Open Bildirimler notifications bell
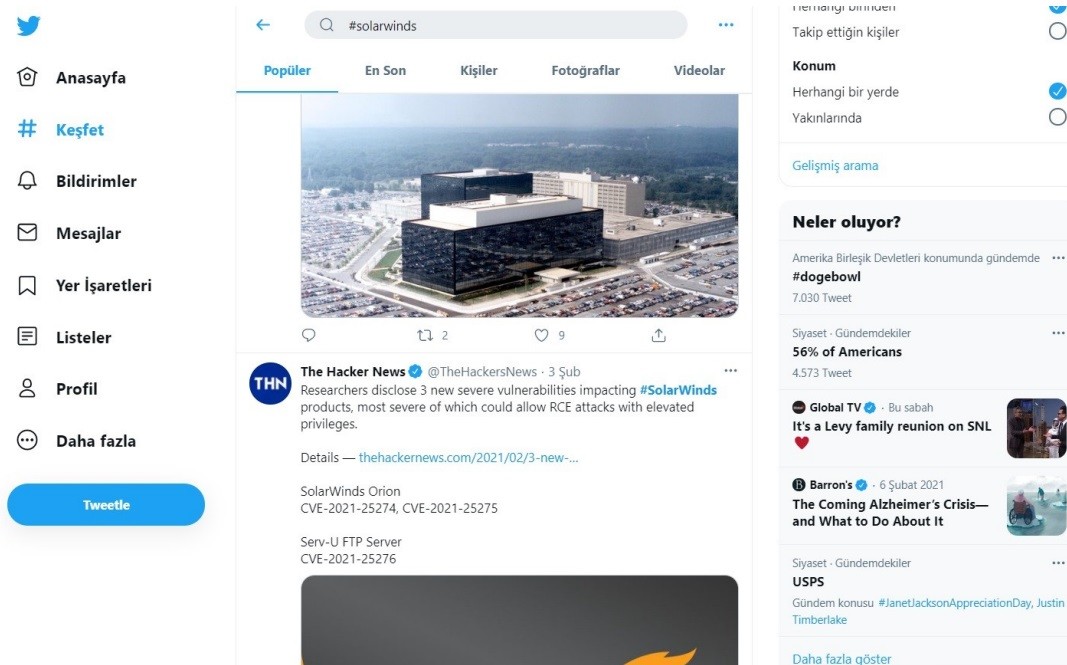This screenshot has width=1067, height=665. tap(28, 181)
